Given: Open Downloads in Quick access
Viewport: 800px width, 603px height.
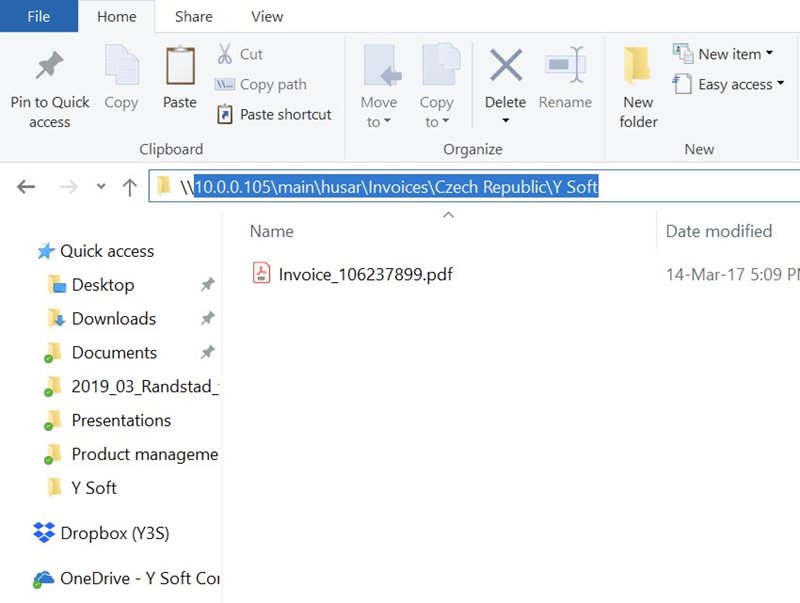Looking at the screenshot, I should tap(114, 318).
